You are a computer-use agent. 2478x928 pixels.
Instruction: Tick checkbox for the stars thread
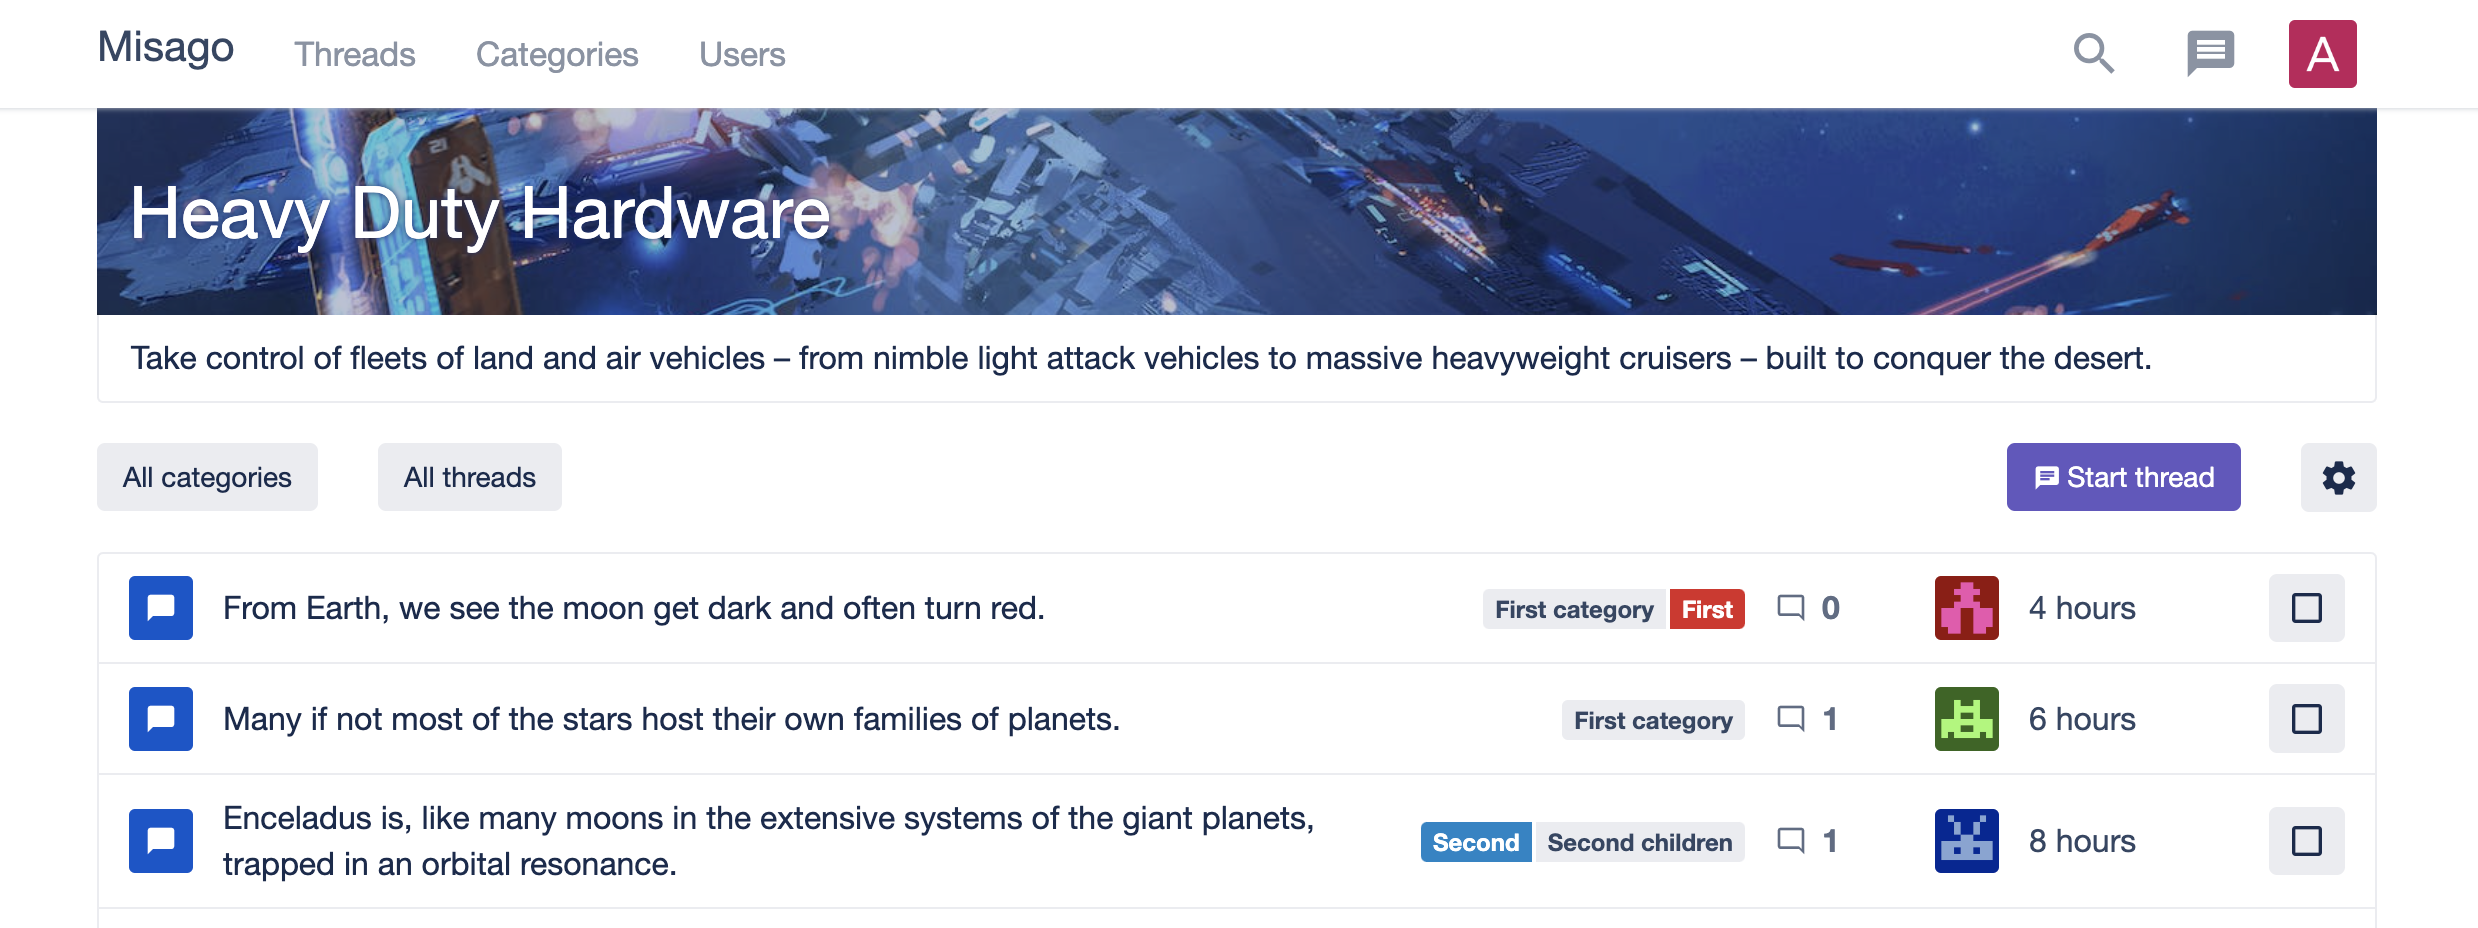(2306, 719)
